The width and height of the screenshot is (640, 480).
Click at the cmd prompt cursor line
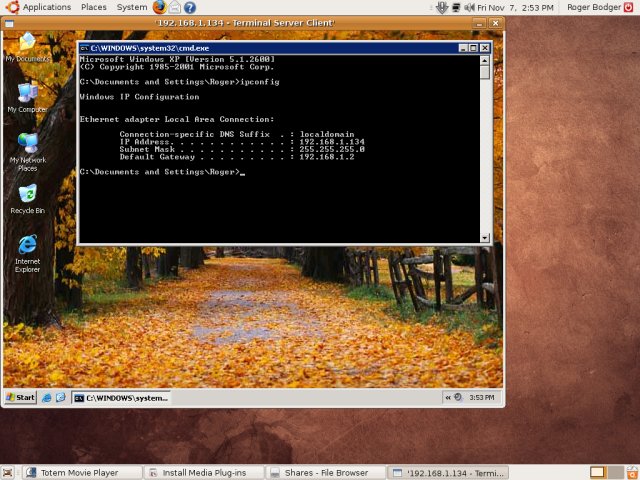pos(162,172)
